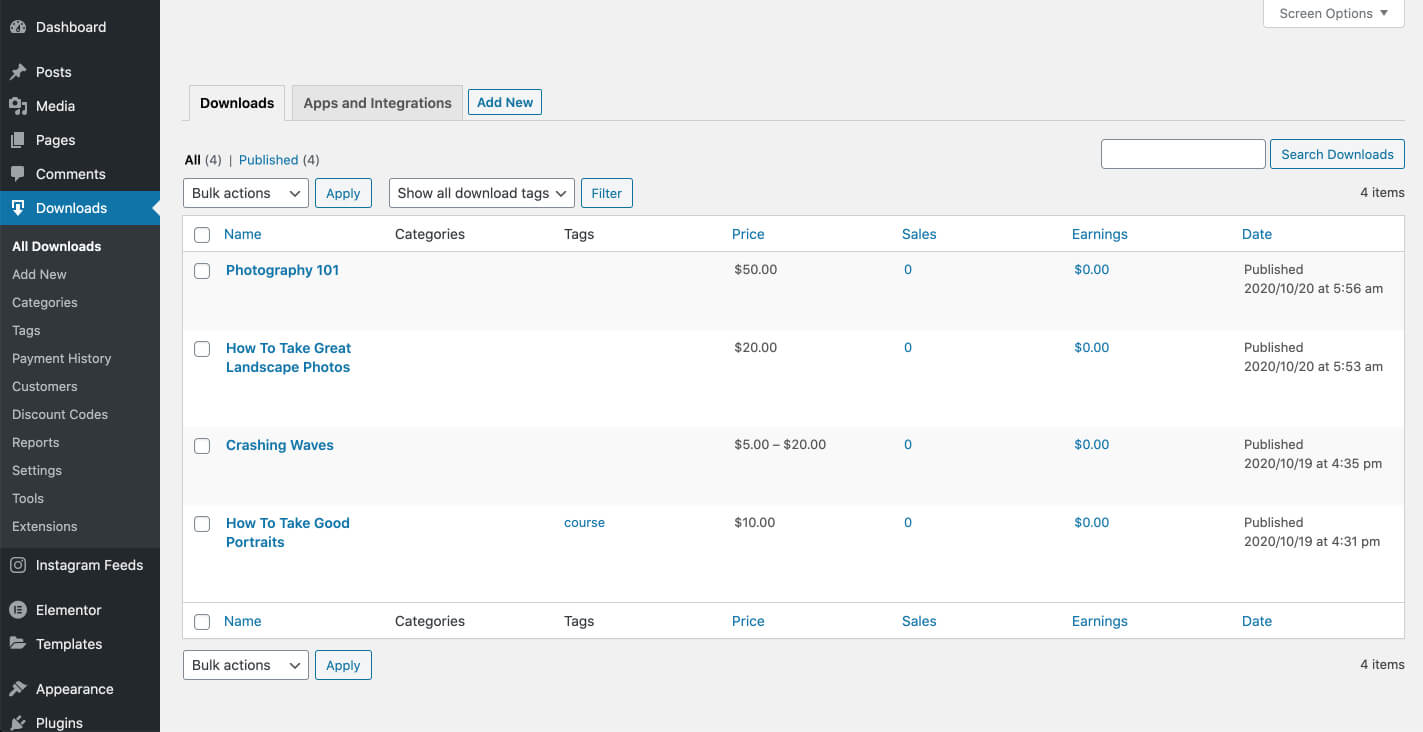Filter by the Published (4) link

tap(279, 160)
